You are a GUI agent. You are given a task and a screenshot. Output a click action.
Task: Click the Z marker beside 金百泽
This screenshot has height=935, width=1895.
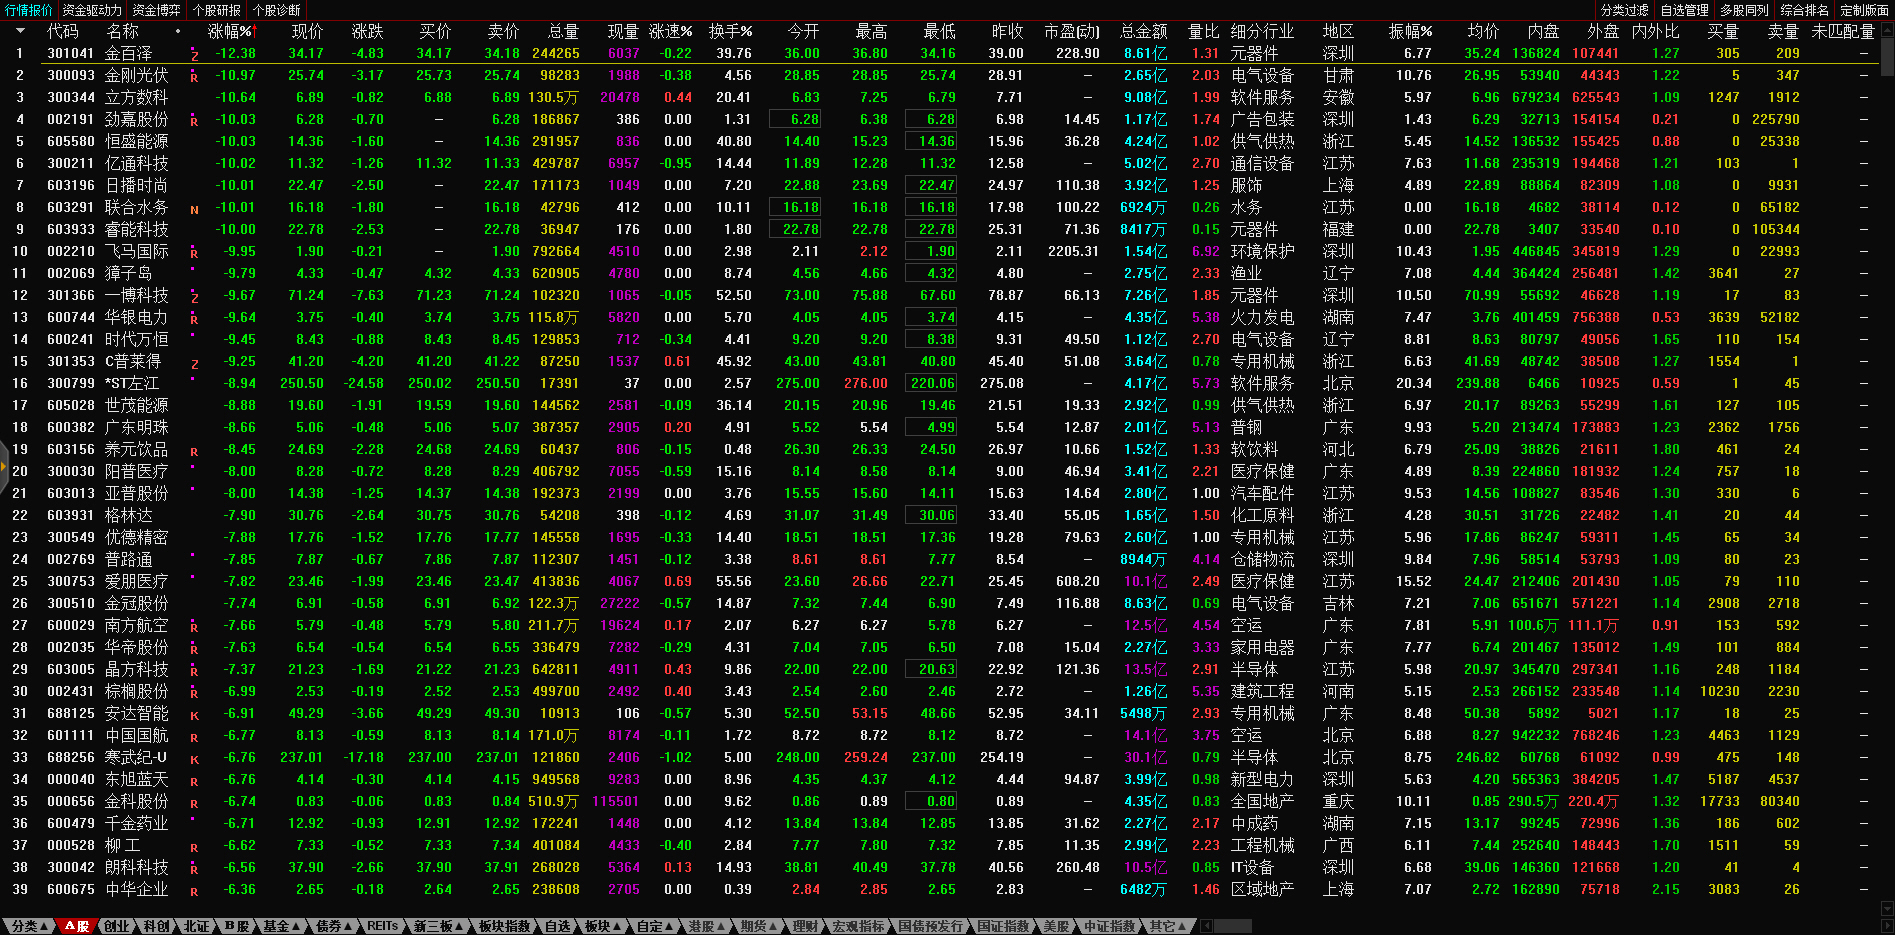coord(194,55)
